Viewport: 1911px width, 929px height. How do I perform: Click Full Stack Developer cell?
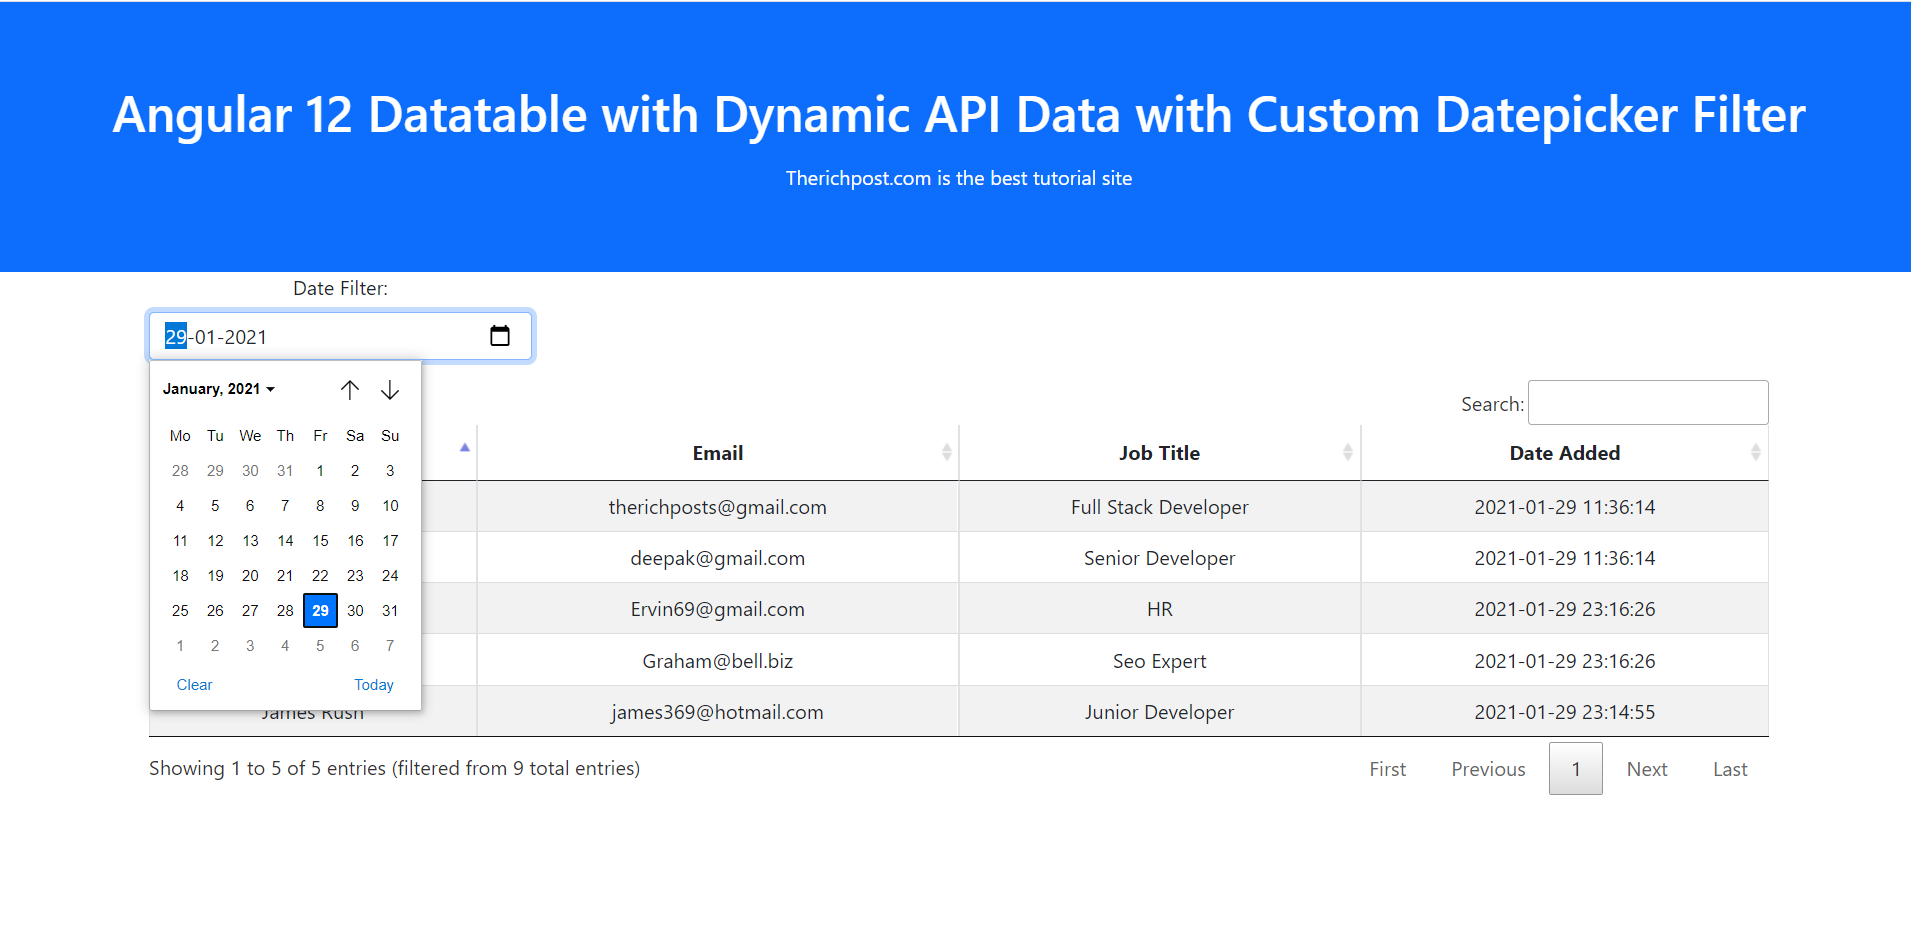(1160, 507)
